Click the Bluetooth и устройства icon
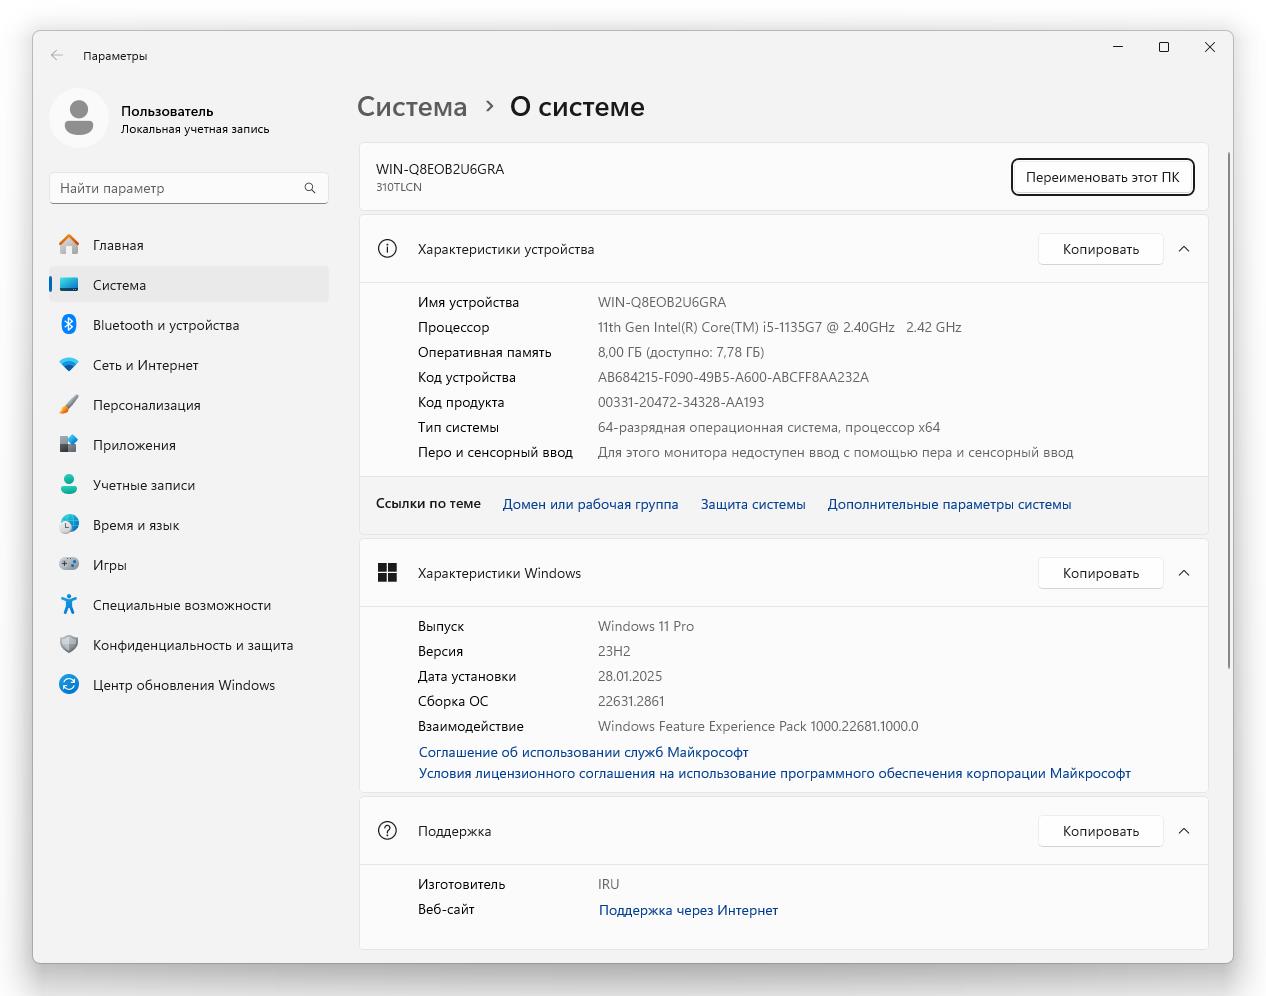The height and width of the screenshot is (996, 1266). (x=69, y=325)
